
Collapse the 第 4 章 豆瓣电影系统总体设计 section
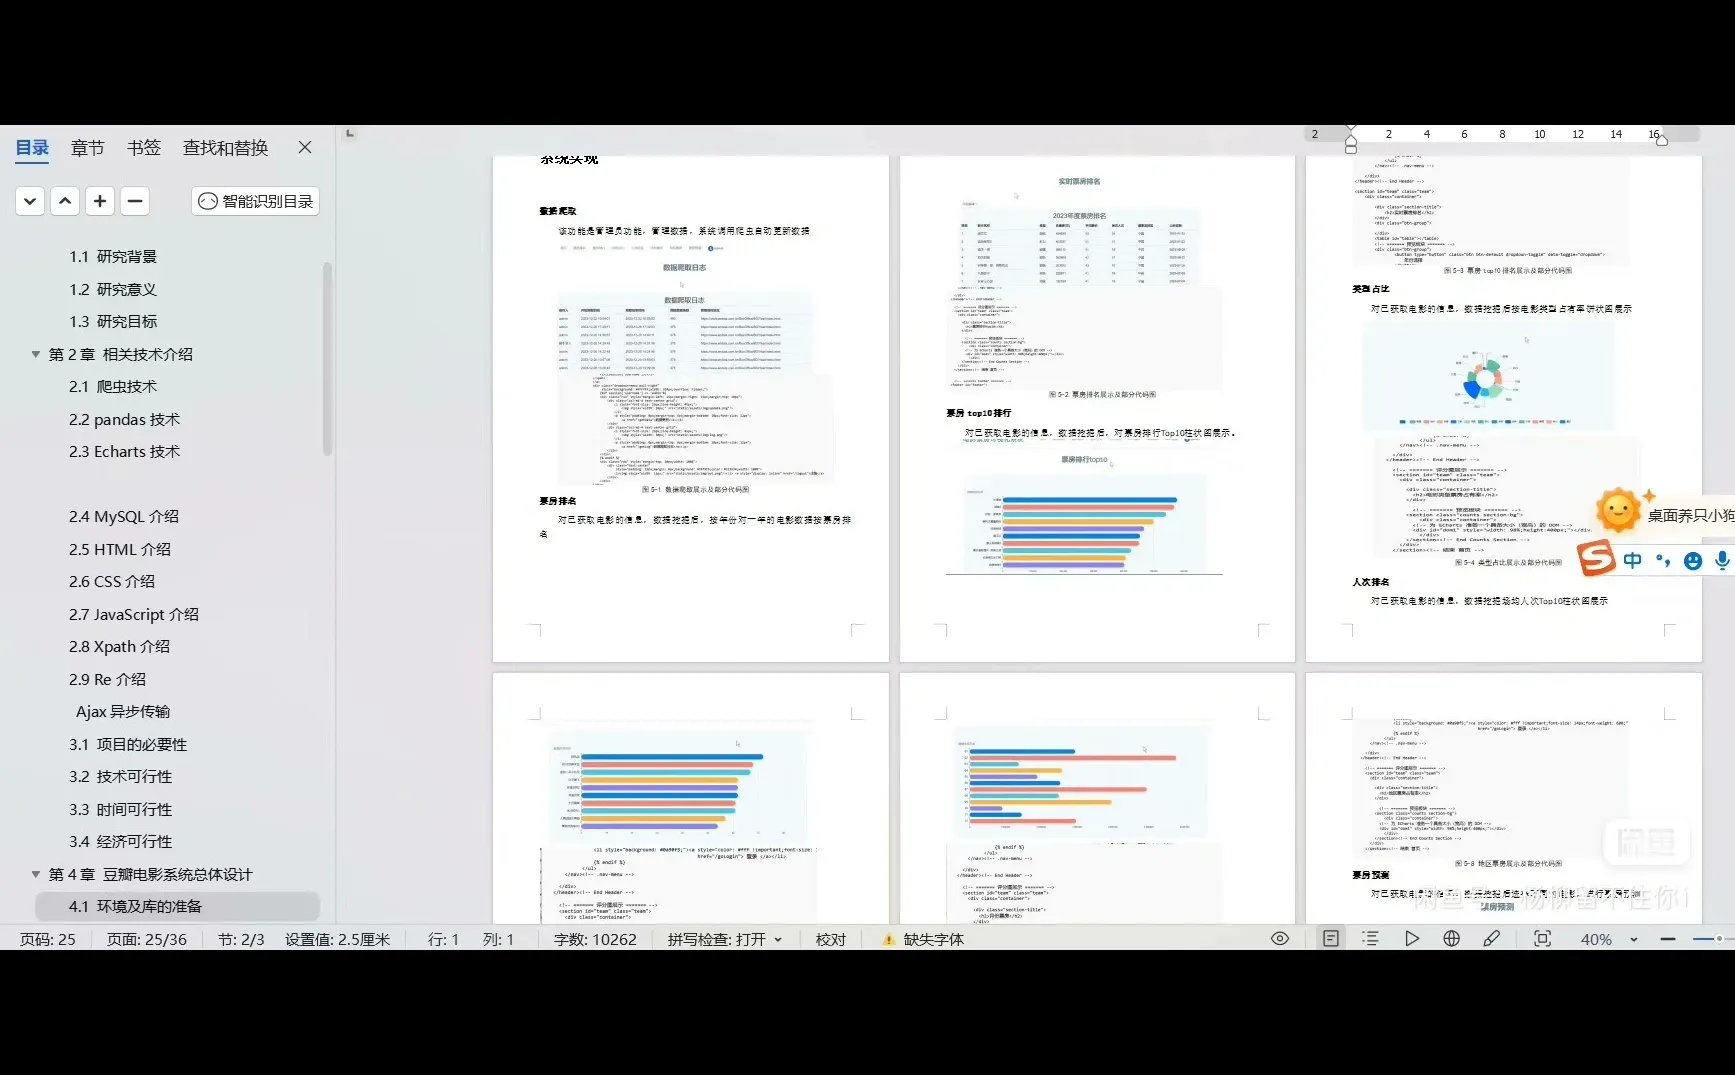pyautogui.click(x=36, y=874)
